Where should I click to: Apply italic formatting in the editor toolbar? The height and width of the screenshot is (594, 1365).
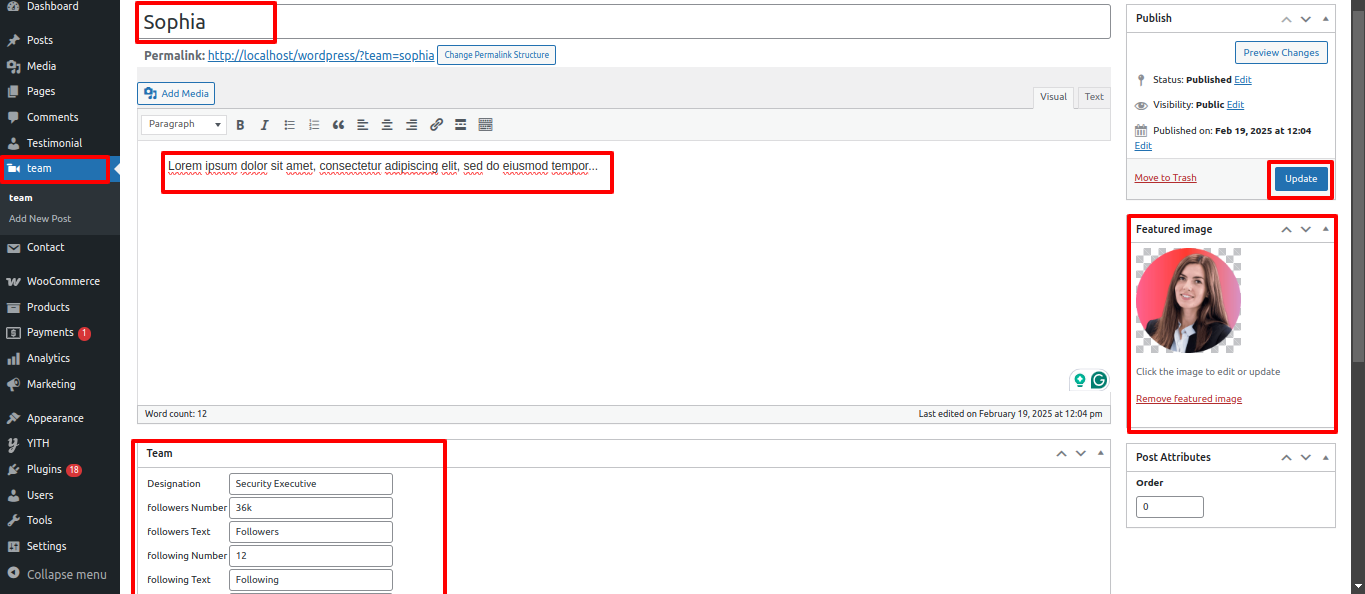click(265, 125)
